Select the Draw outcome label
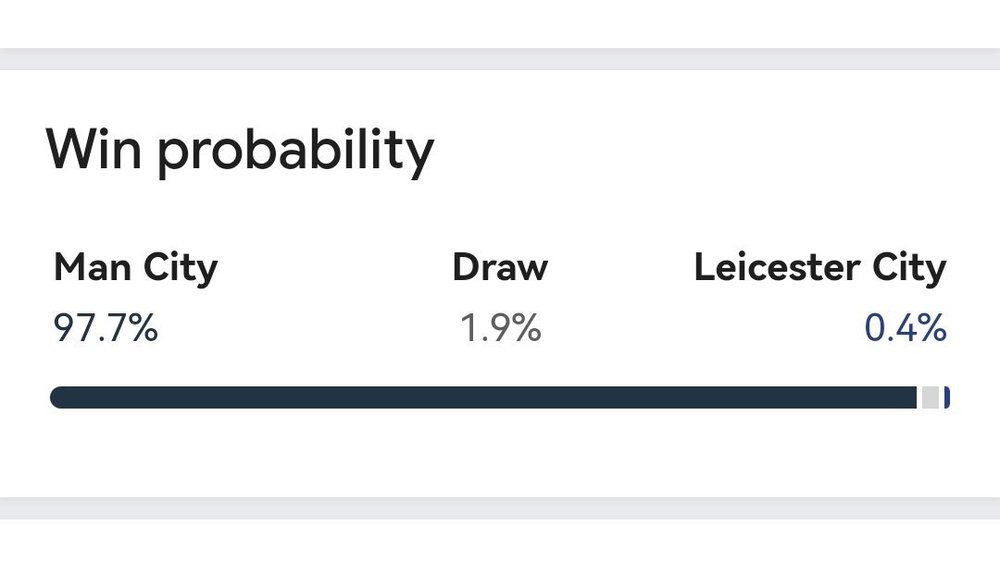The width and height of the screenshot is (1000, 562). point(500,267)
